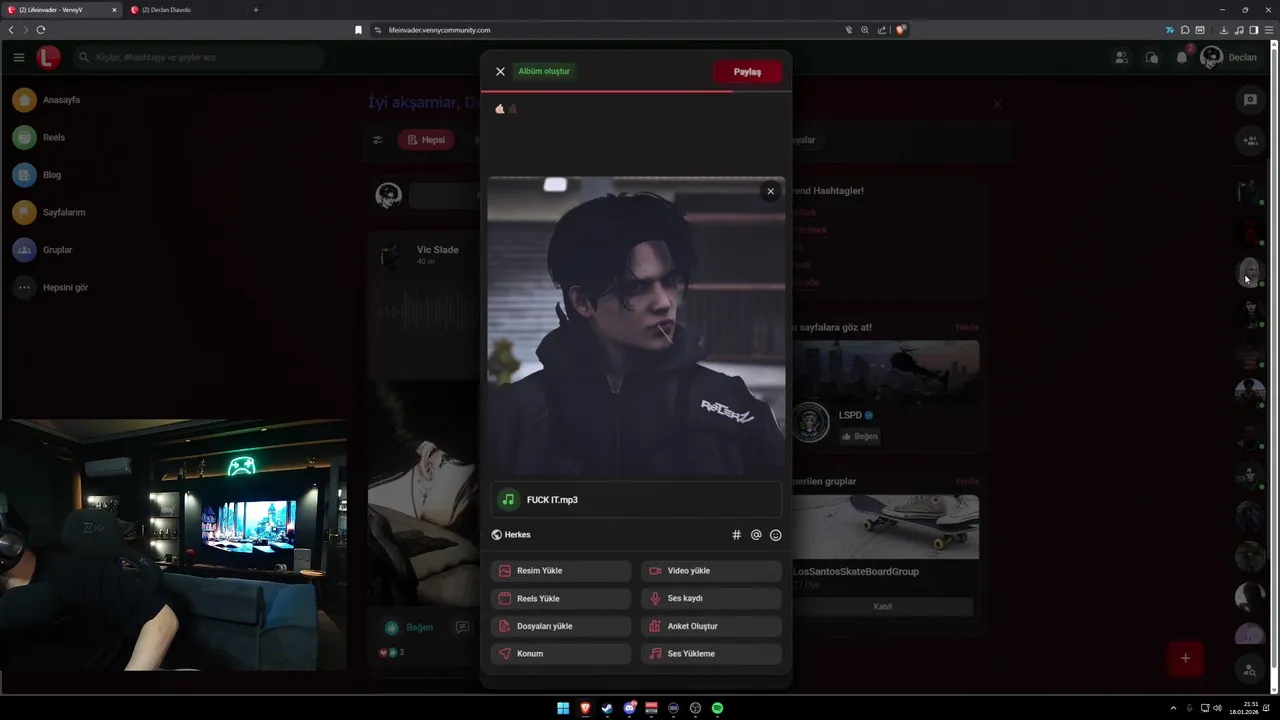Open the Windows Start menu

(x=563, y=708)
